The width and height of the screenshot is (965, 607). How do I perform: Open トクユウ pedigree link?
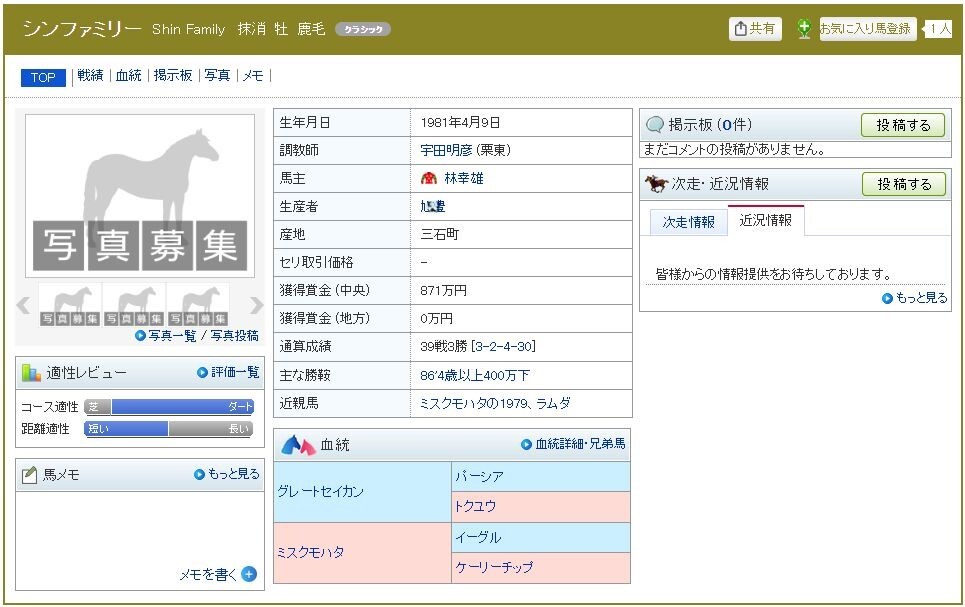point(475,506)
